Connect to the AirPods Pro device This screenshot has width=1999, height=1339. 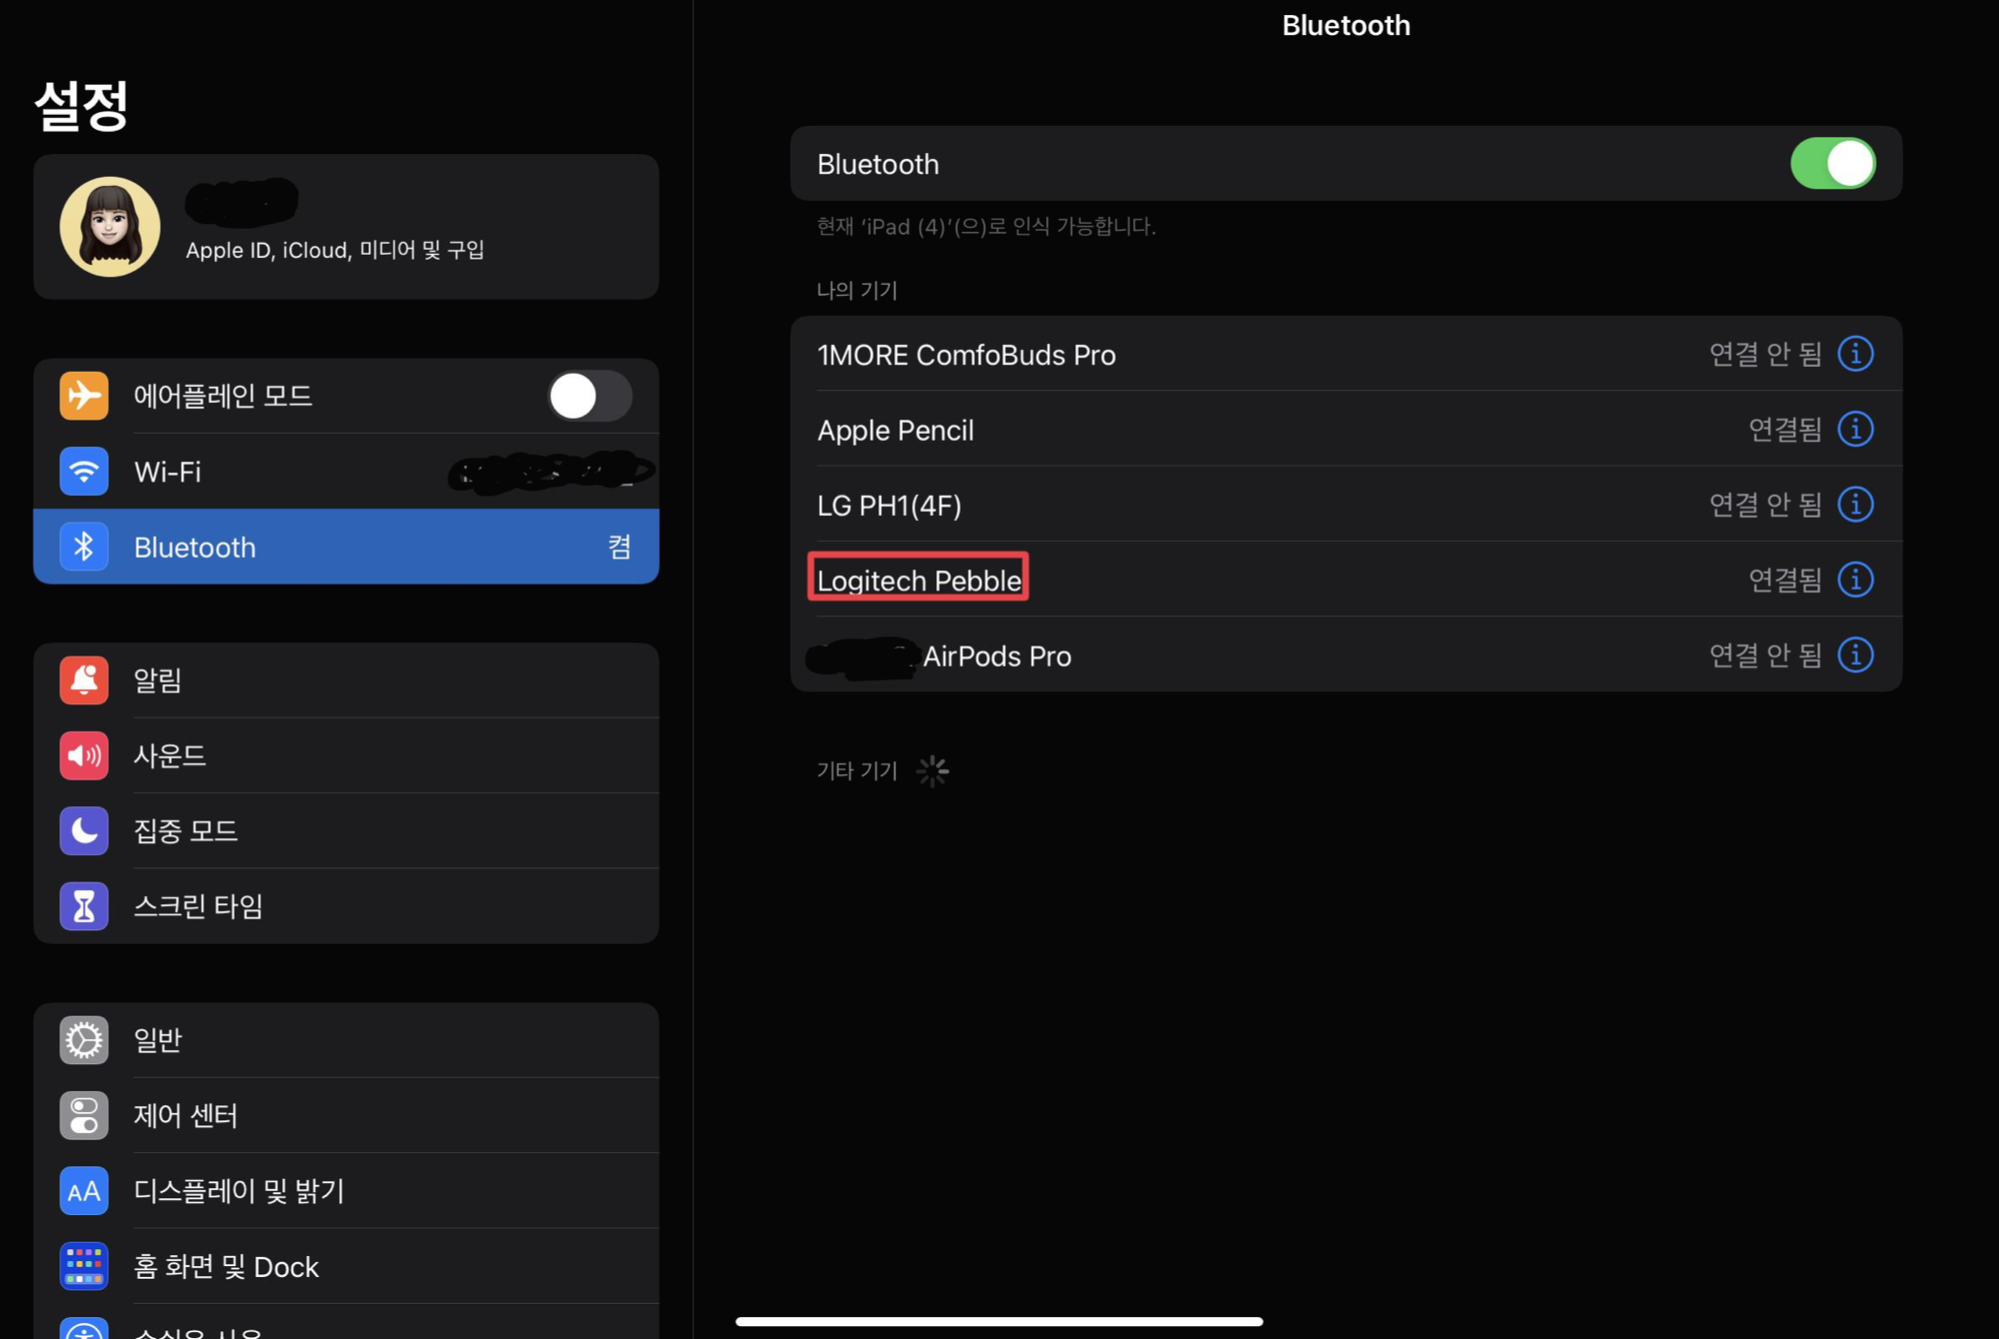point(1346,655)
